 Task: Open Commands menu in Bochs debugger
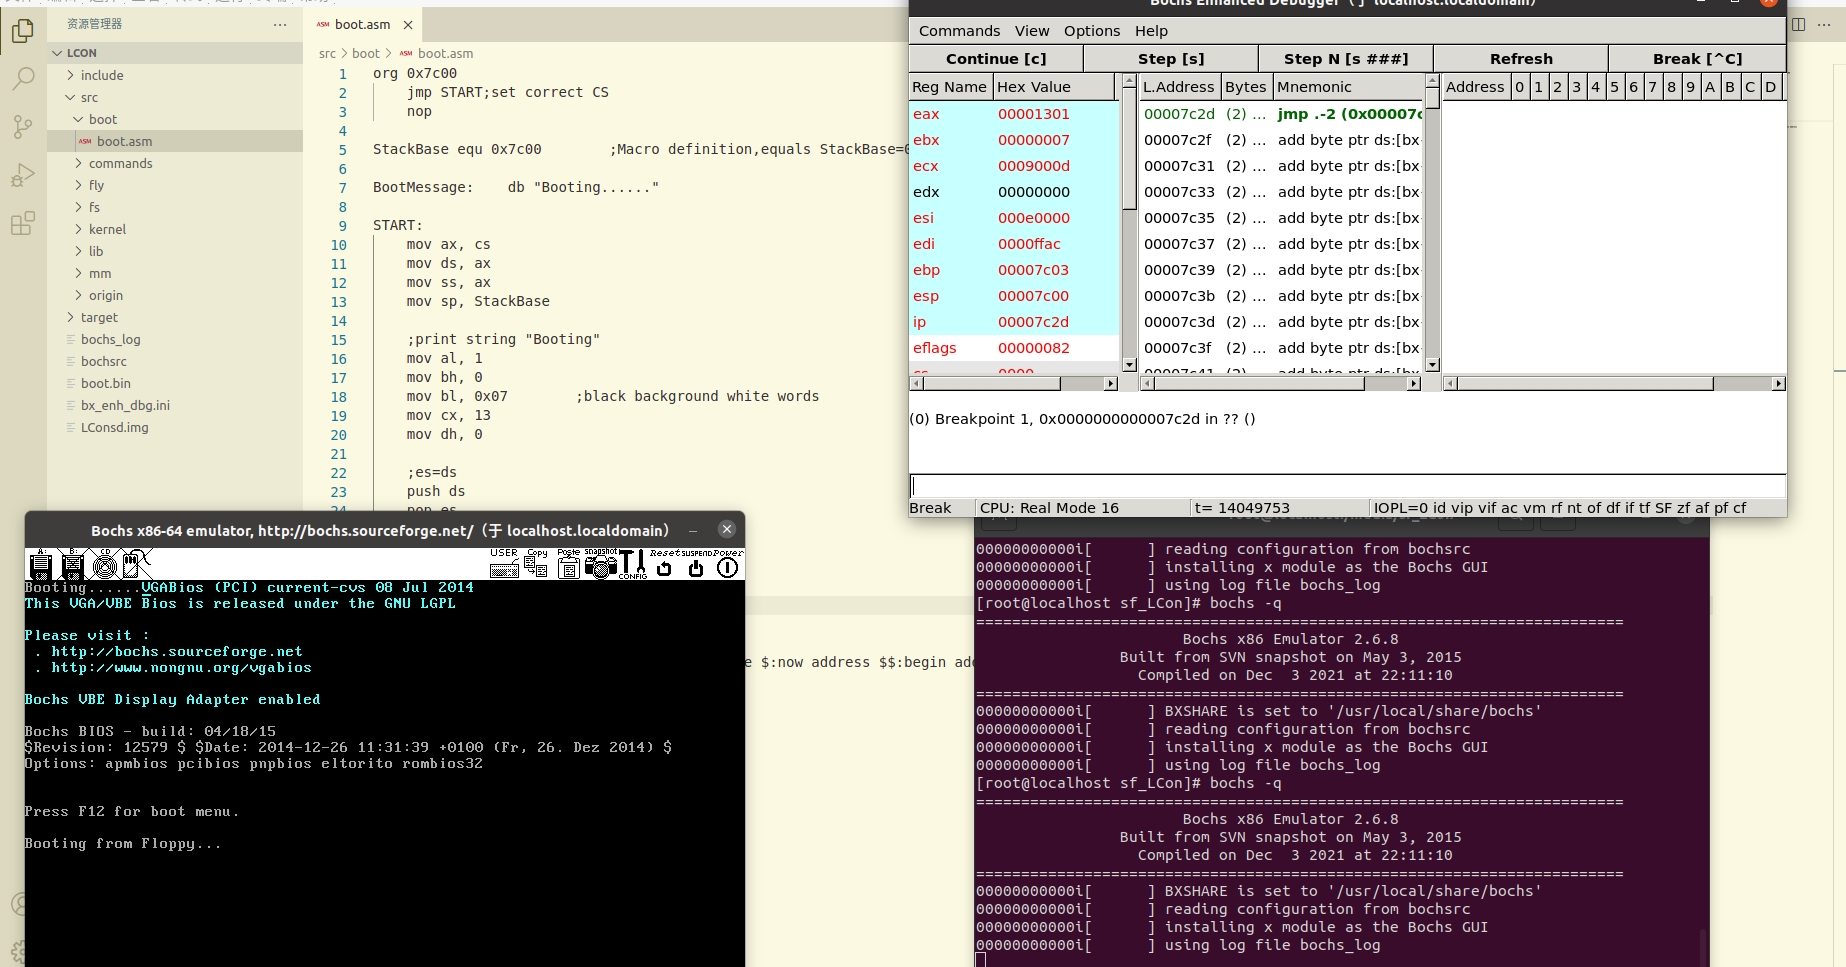coord(959,31)
